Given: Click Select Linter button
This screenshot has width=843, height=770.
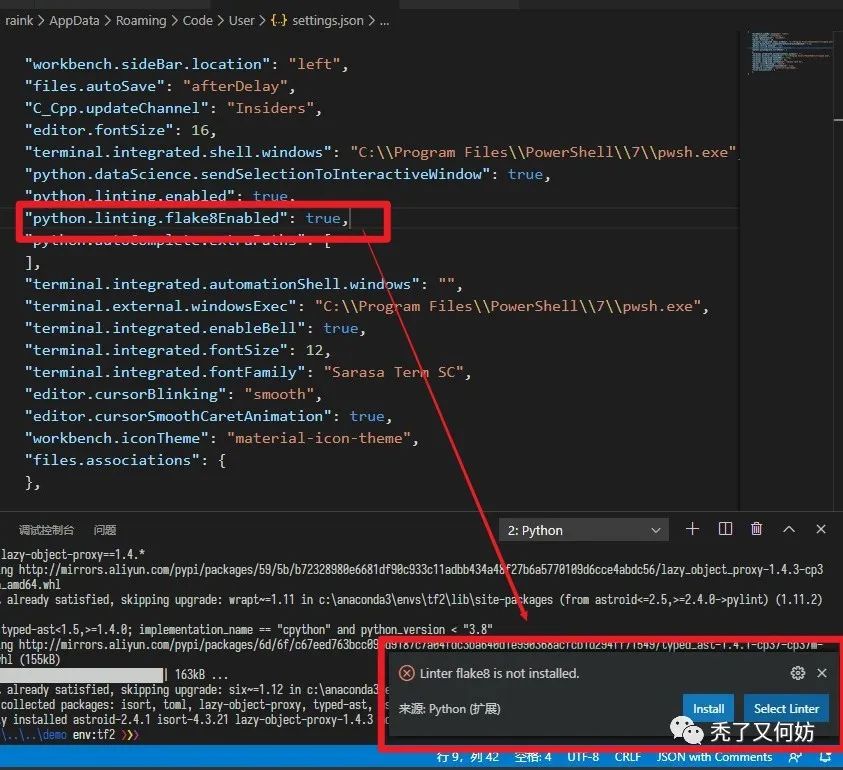Looking at the screenshot, I should point(786,709).
